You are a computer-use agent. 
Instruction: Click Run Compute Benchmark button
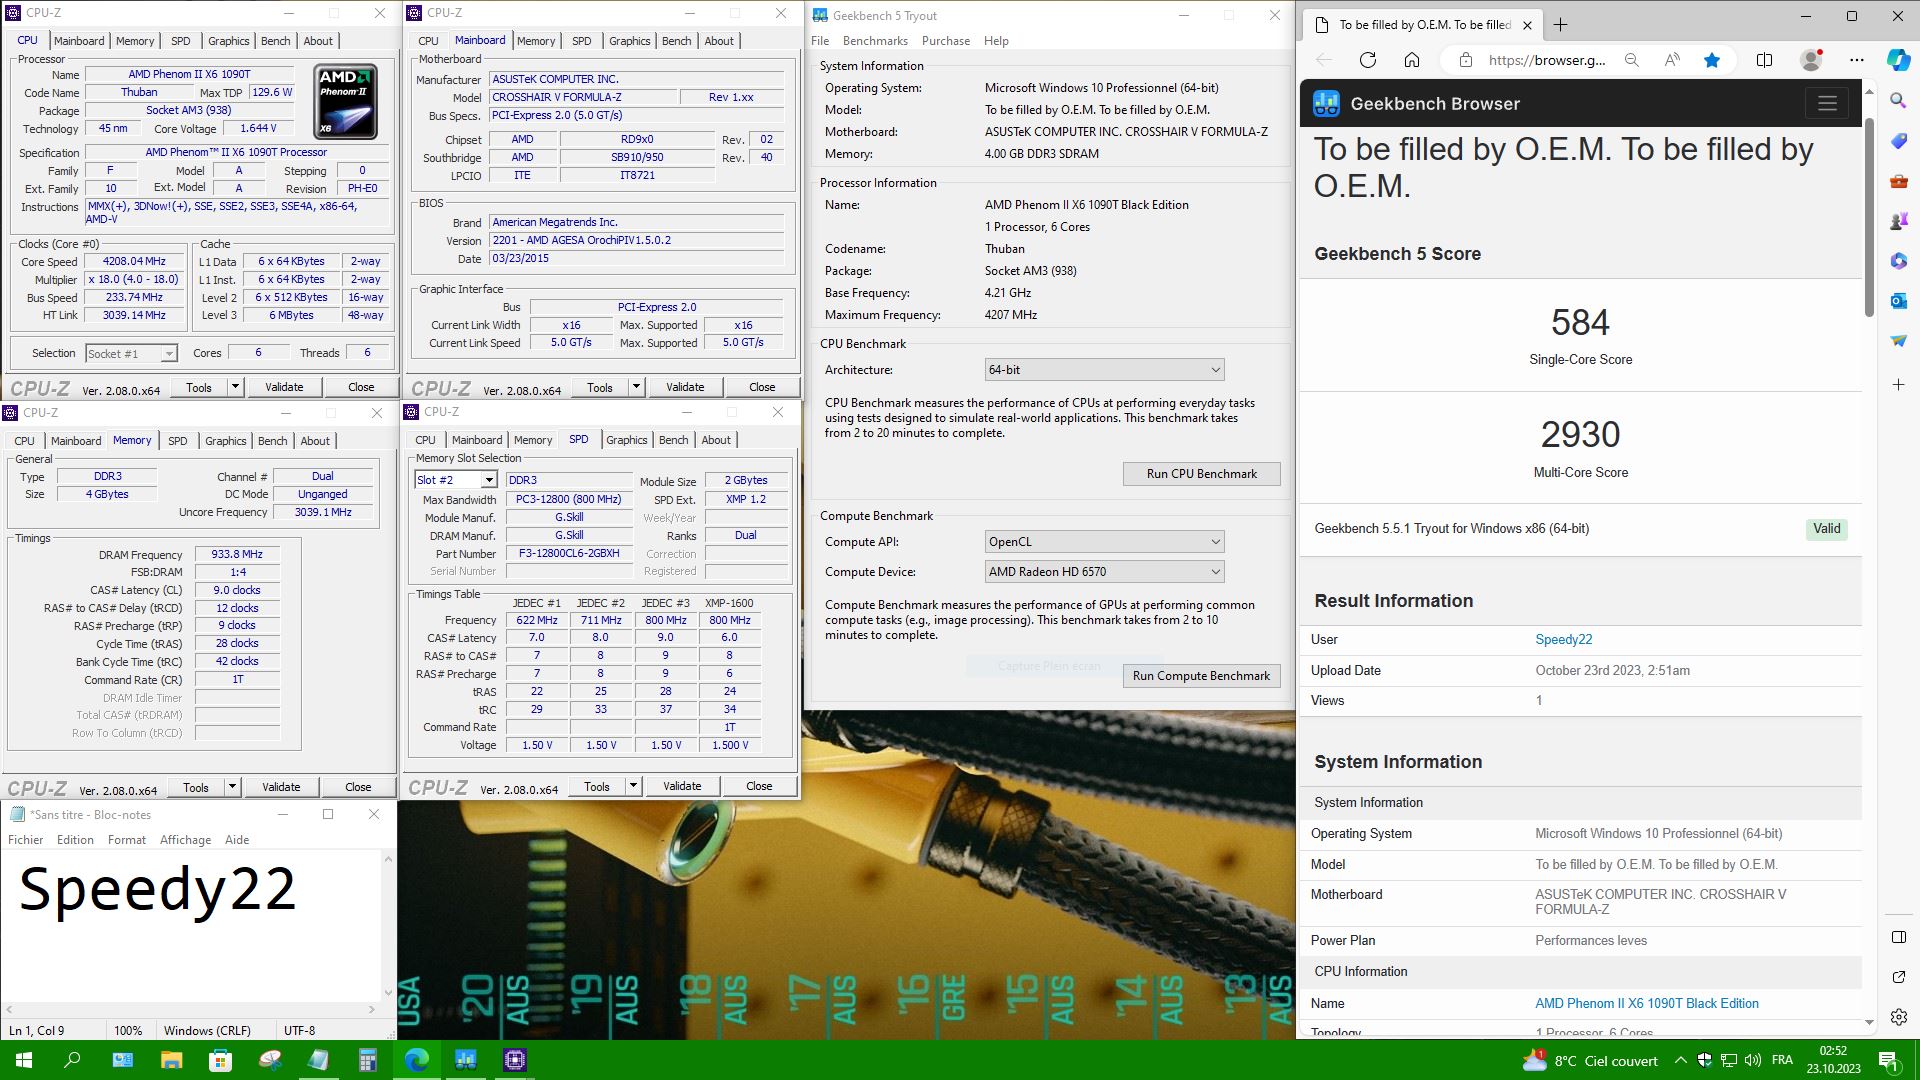1201,676
